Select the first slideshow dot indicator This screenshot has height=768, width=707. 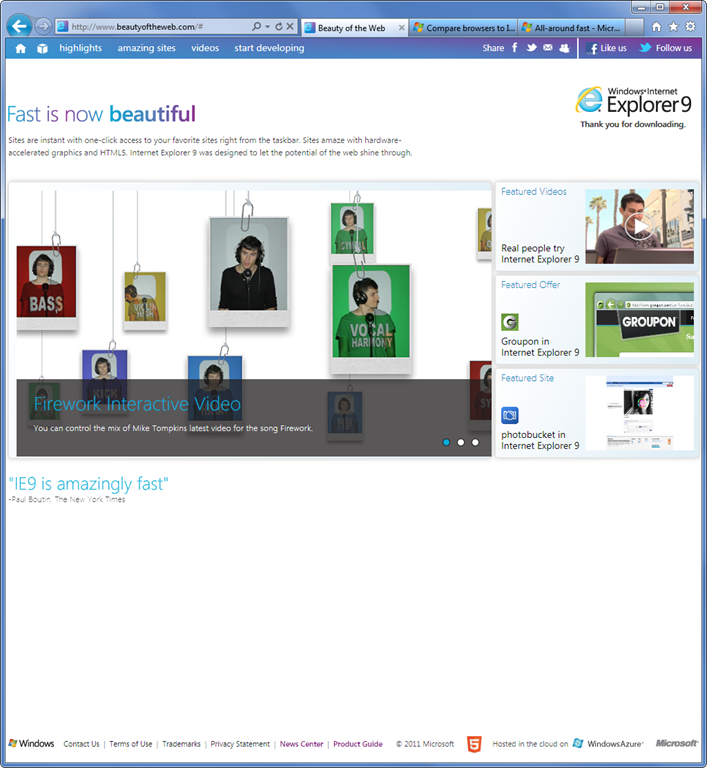coord(446,442)
